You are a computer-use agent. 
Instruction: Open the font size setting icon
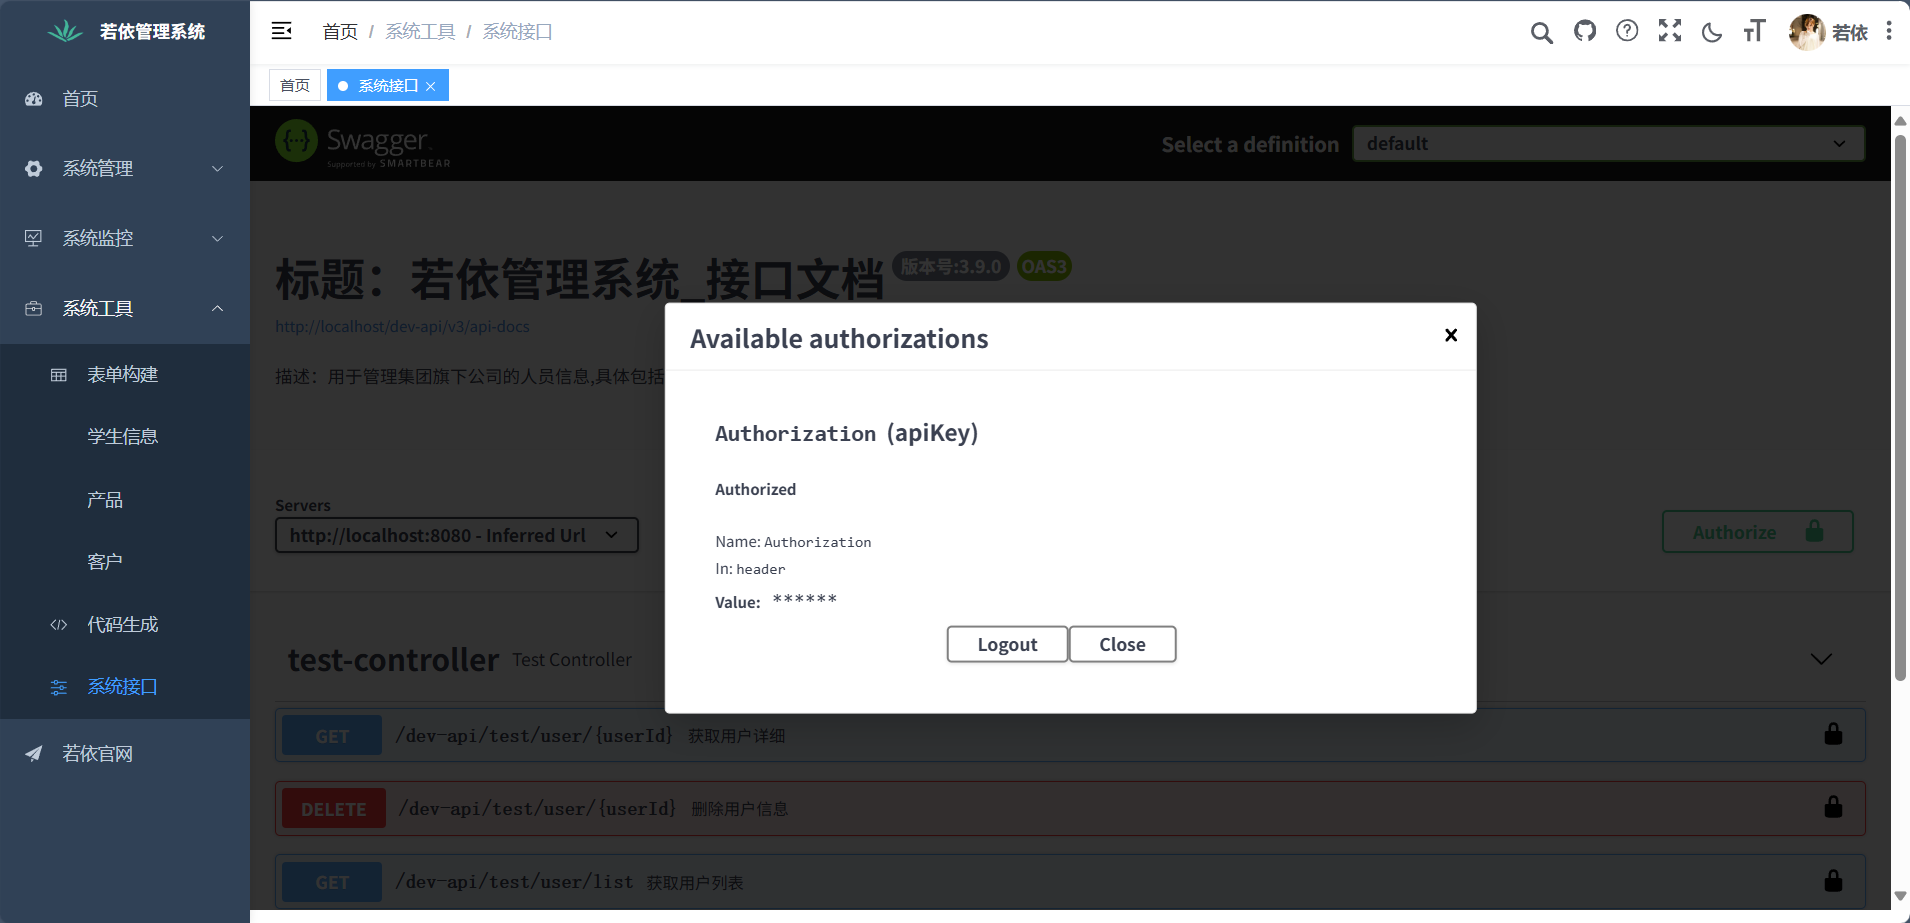[x=1754, y=31]
